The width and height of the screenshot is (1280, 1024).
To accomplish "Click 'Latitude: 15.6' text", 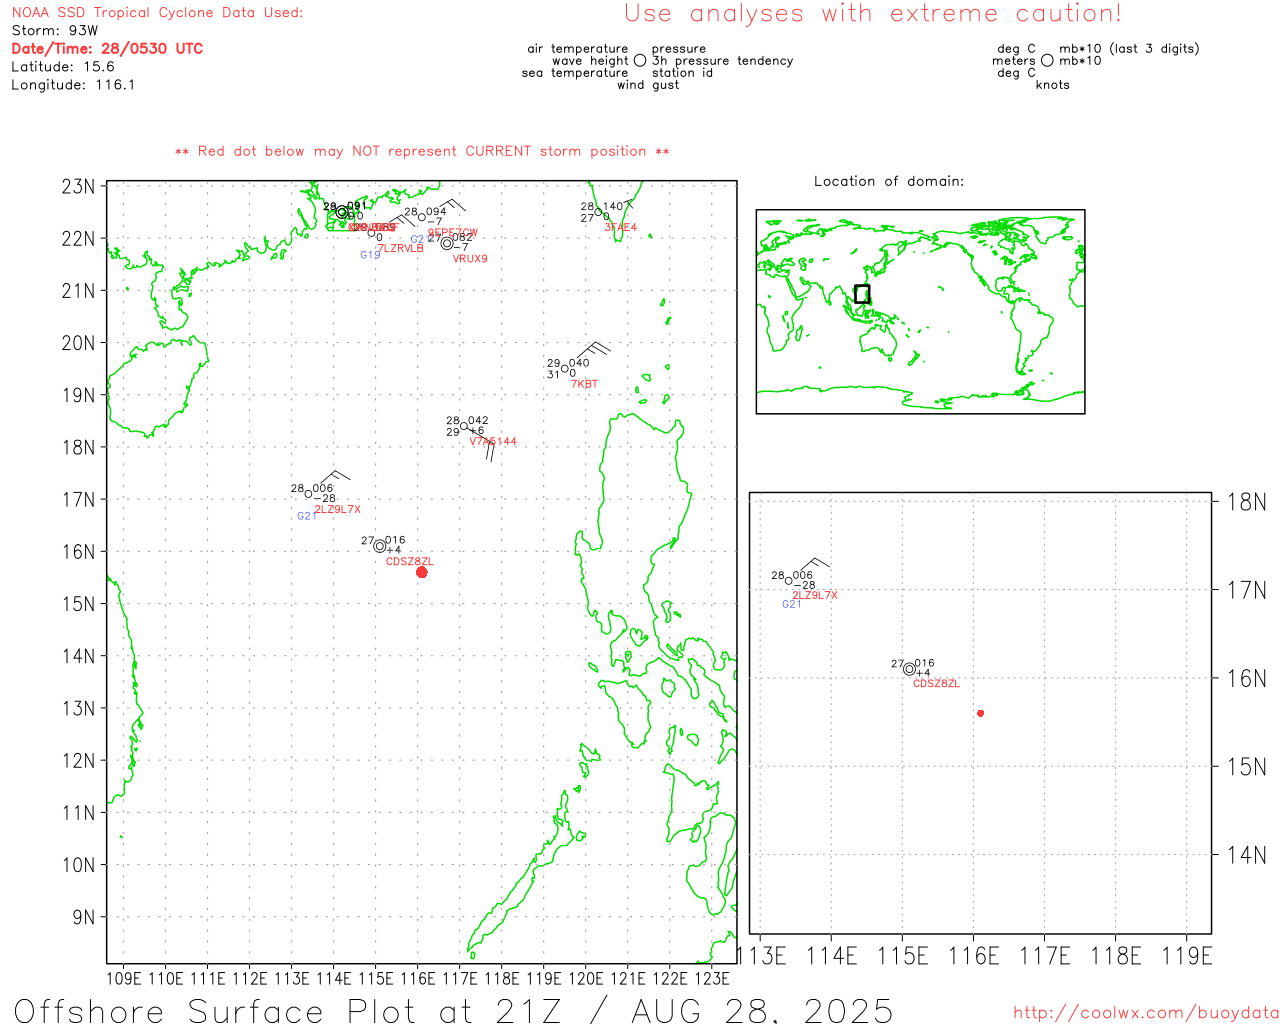I will pyautogui.click(x=63, y=66).
